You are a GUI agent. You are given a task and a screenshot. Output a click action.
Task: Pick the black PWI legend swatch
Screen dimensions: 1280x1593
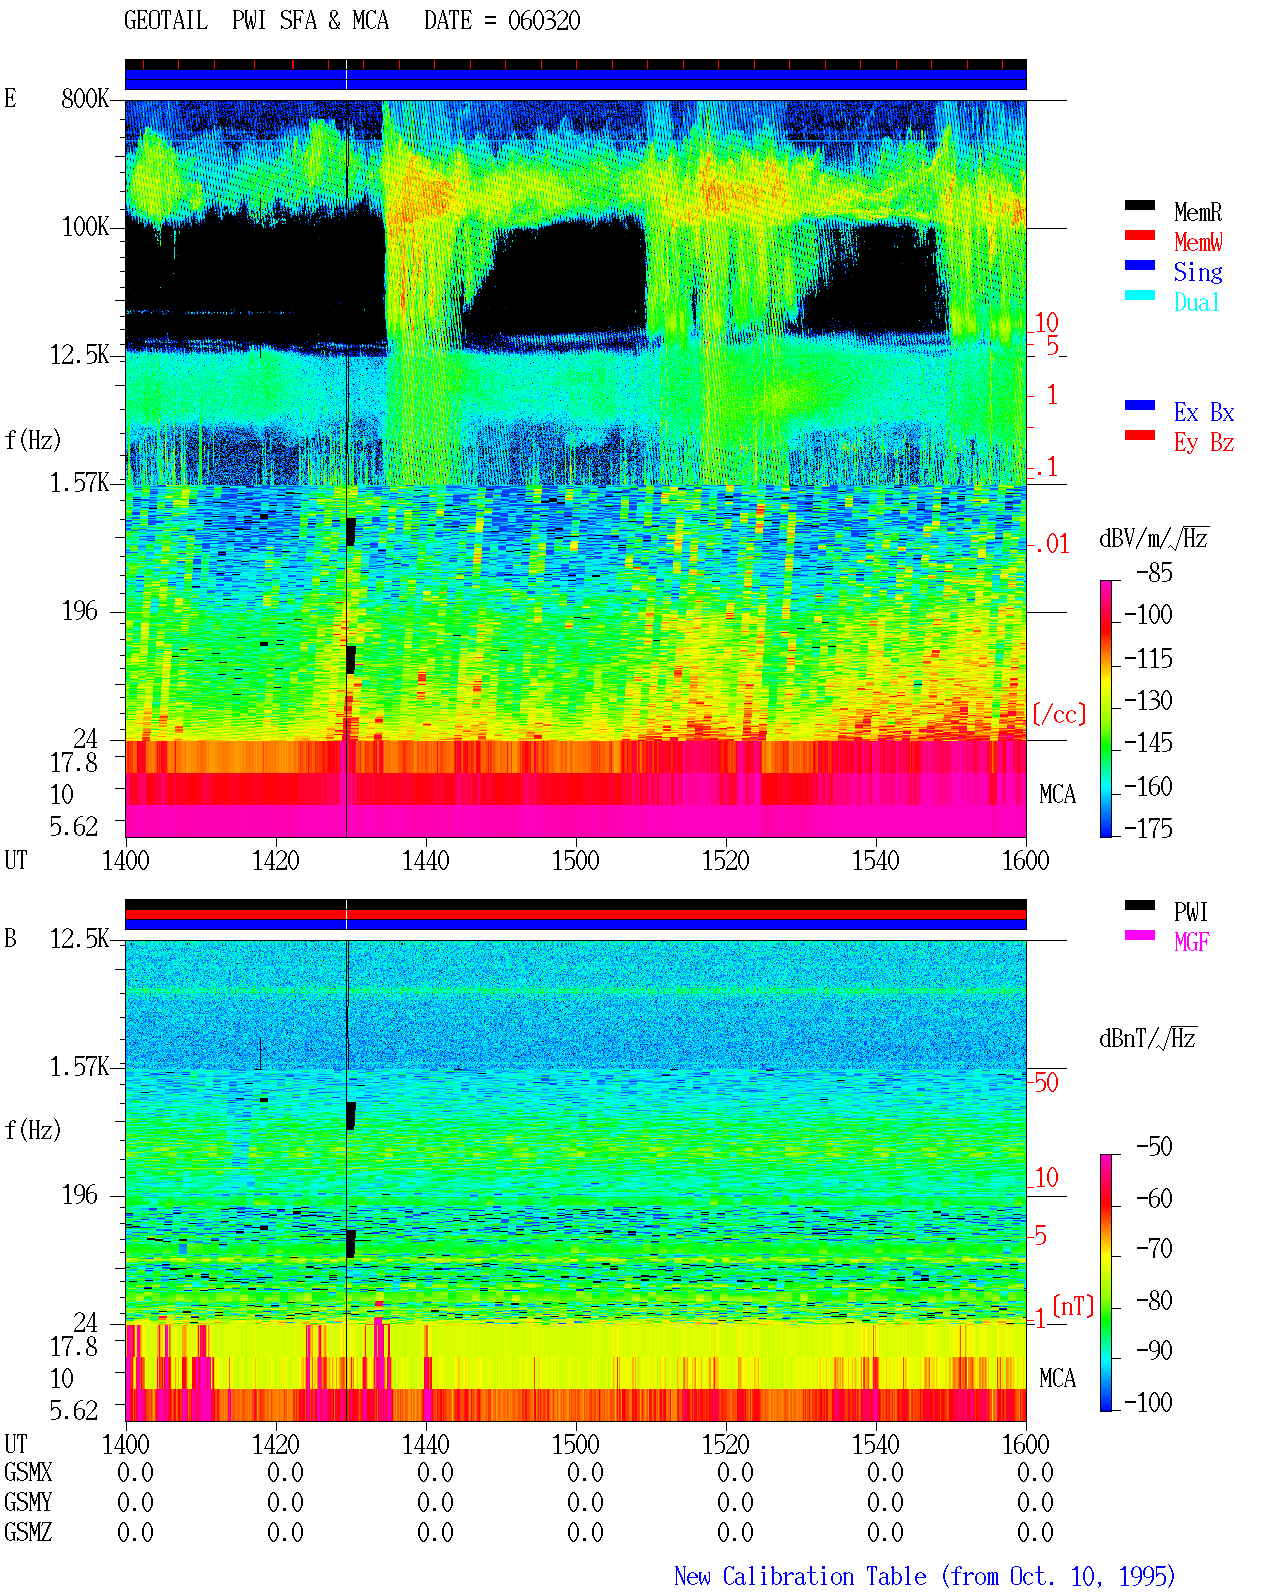click(x=1140, y=906)
